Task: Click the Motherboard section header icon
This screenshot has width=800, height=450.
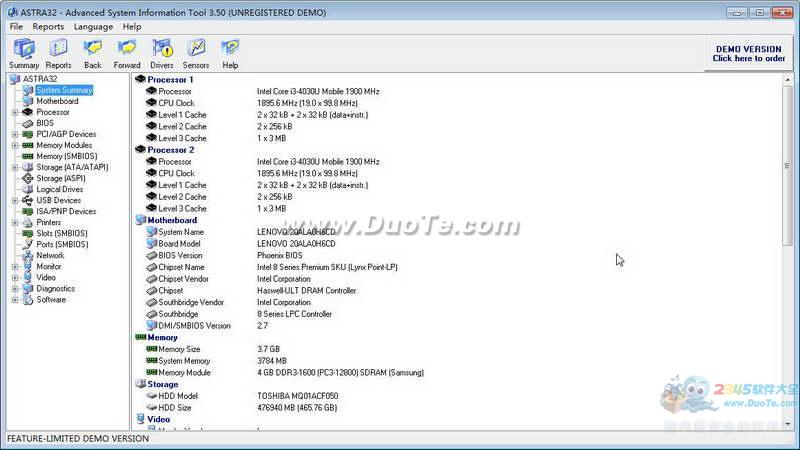Action: [140, 220]
